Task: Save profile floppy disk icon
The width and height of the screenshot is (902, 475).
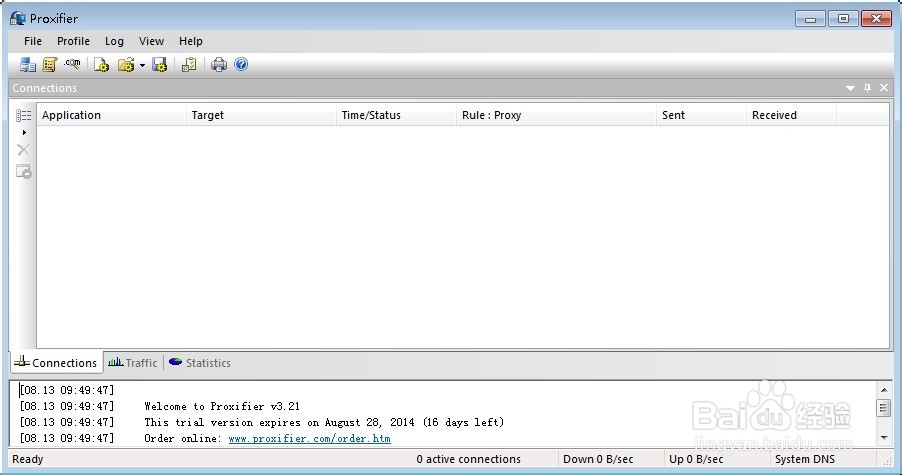Action: 159,64
